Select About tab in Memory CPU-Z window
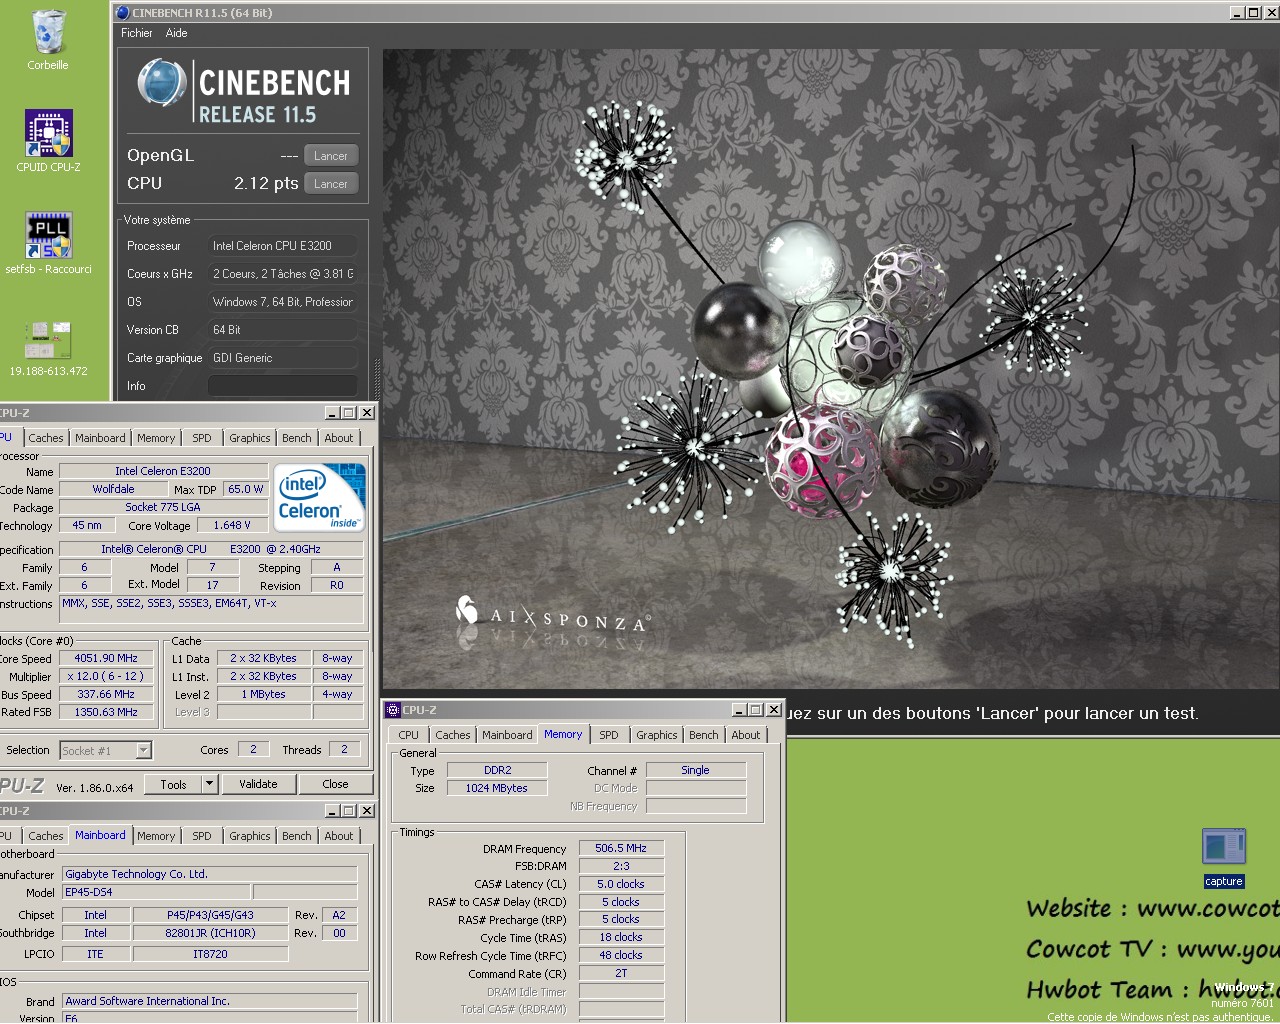The width and height of the screenshot is (1280, 1024). tap(746, 735)
